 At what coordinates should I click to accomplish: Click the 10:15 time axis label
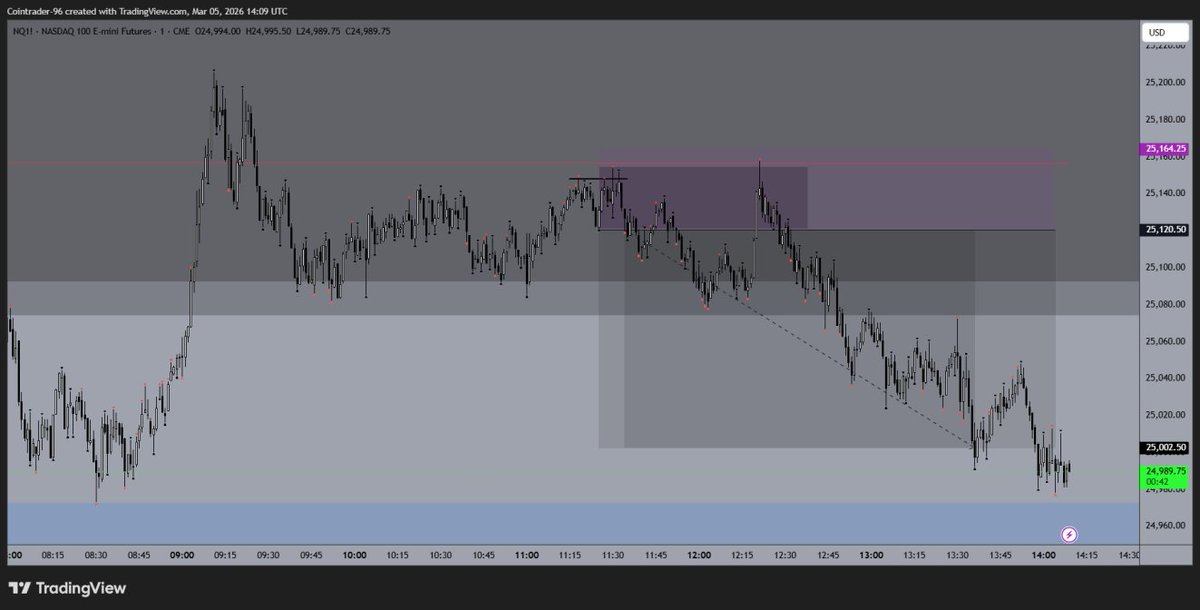[x=398, y=555]
